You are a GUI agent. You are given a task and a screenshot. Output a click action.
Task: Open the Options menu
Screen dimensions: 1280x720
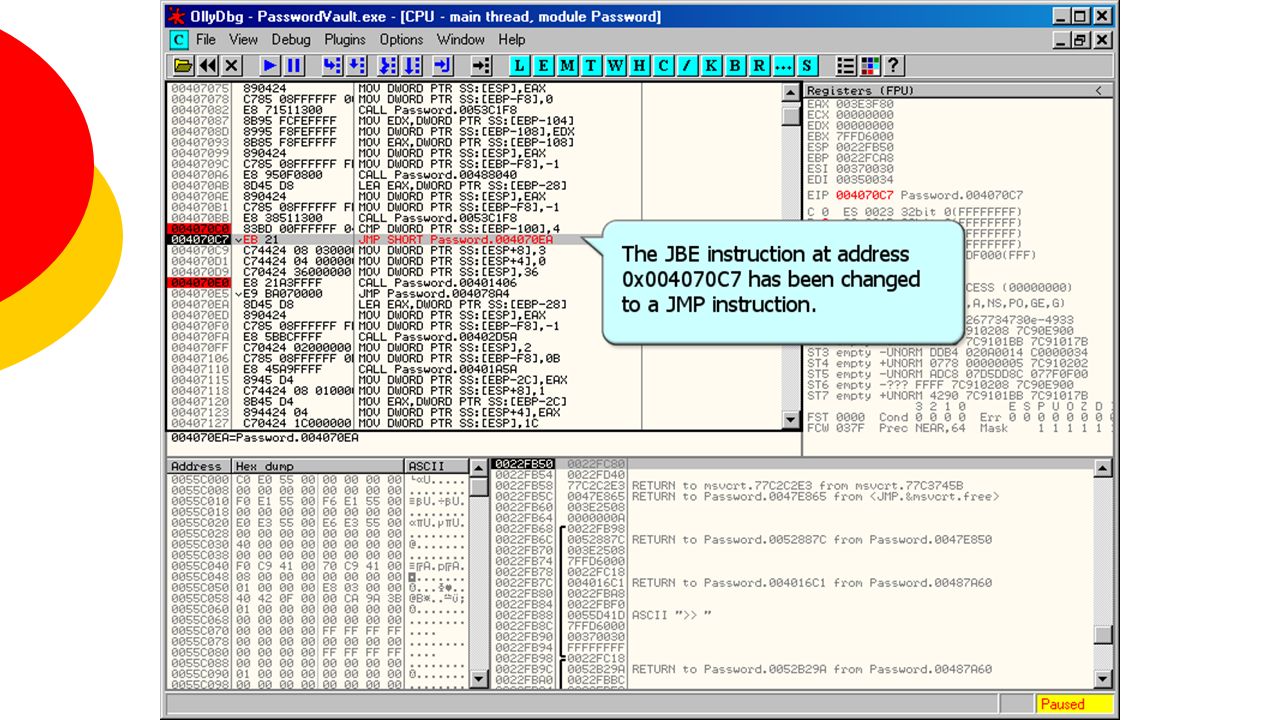tap(401, 40)
